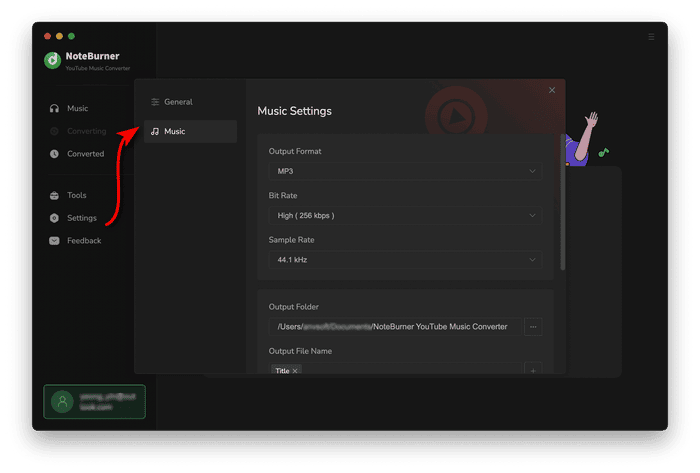Switch to the General settings tab

tap(178, 102)
